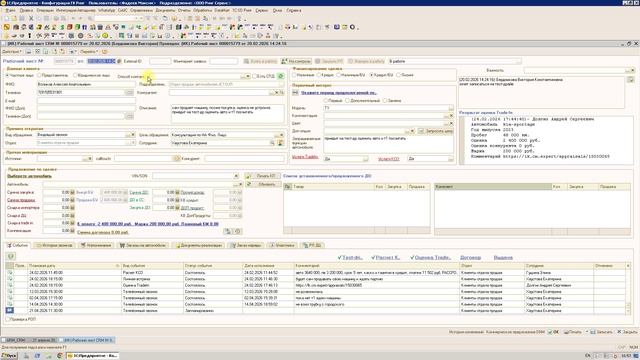The image size is (640, 360).
Task: Click the phone button next to Телефон (Доп)
Action: 129,116
